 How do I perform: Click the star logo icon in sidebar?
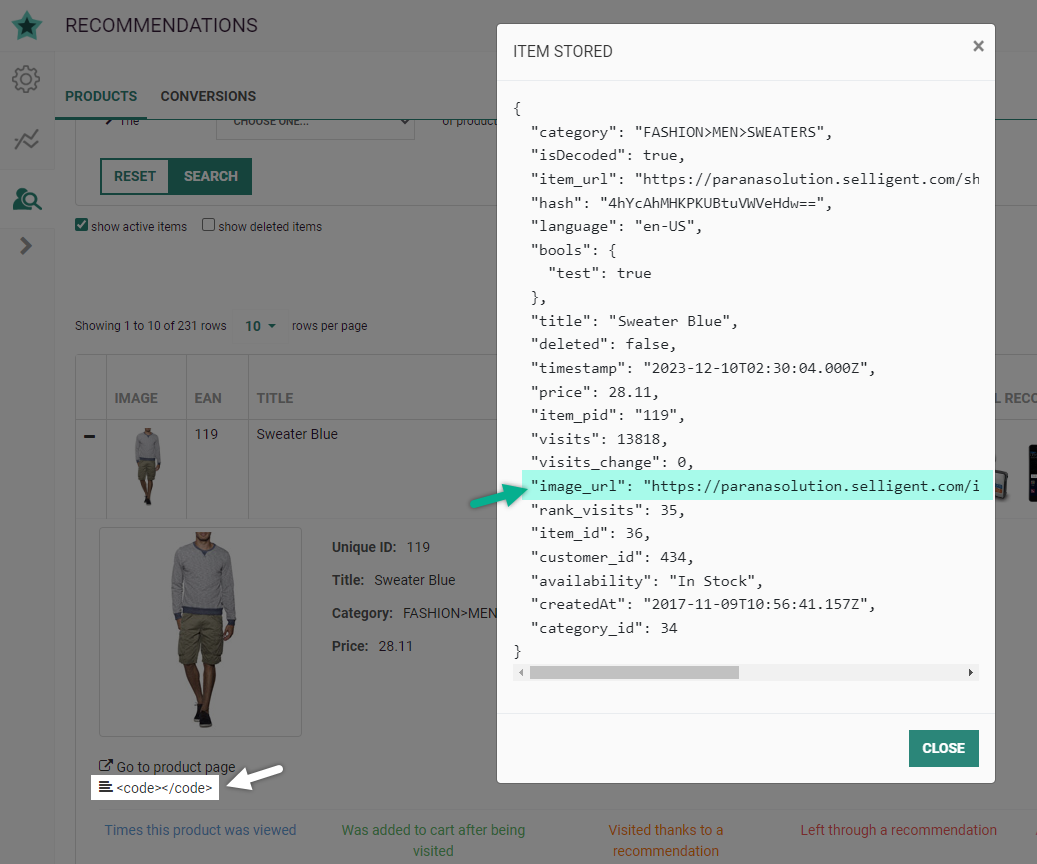click(27, 25)
